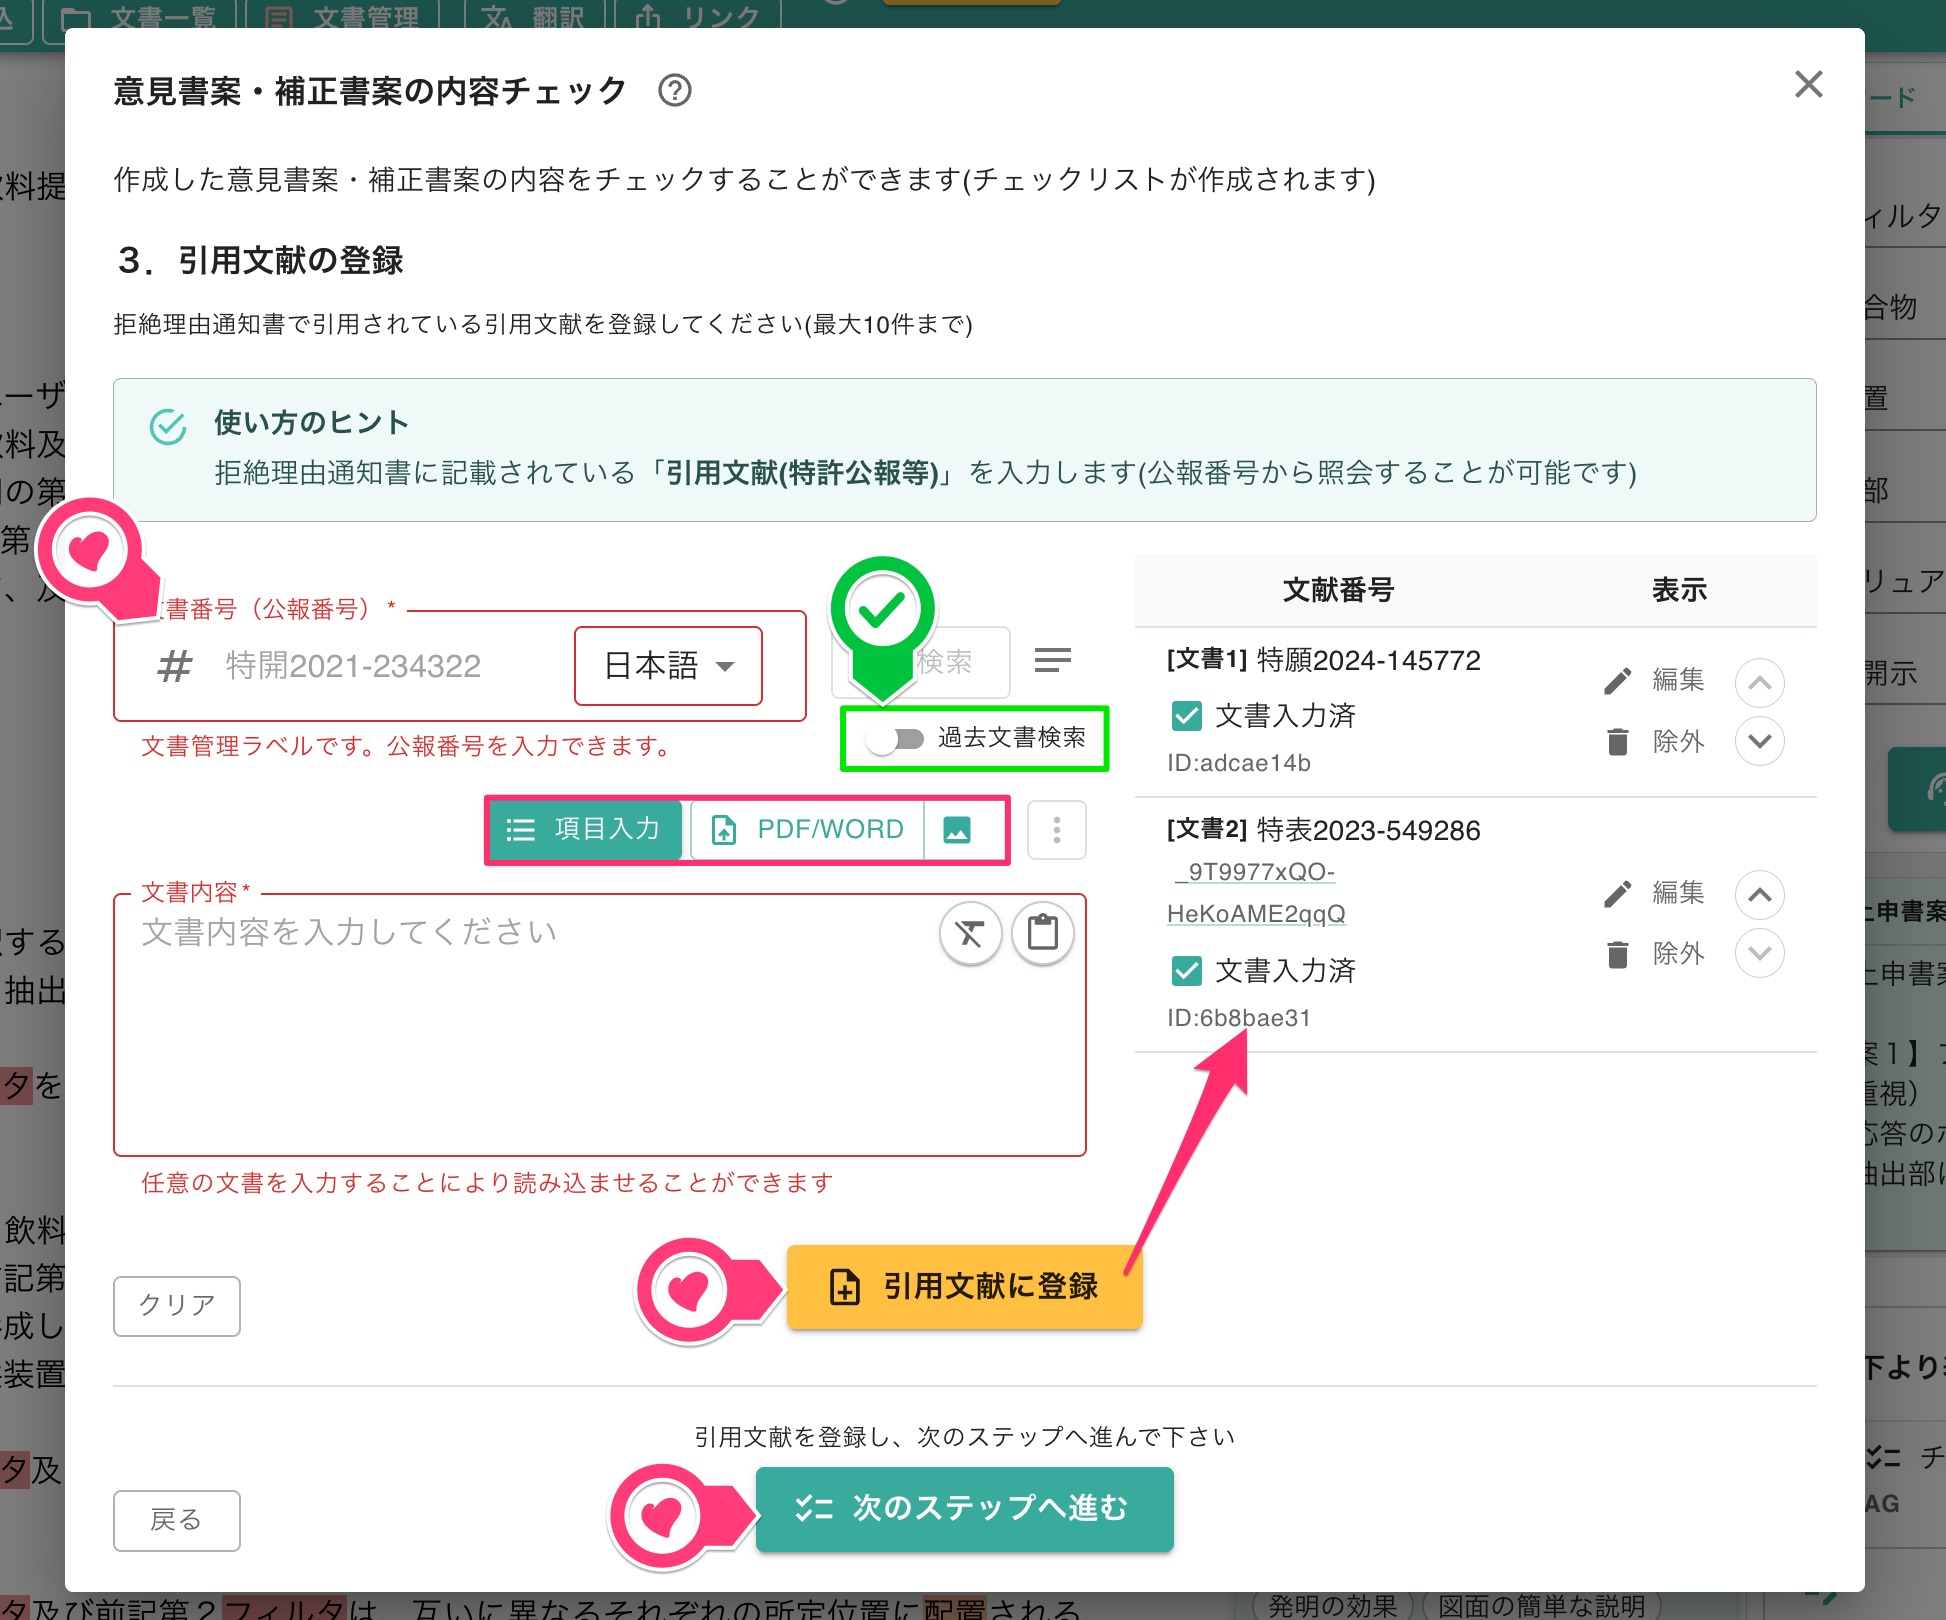
Task: Click the hash icon in document number field
Action: click(x=174, y=667)
